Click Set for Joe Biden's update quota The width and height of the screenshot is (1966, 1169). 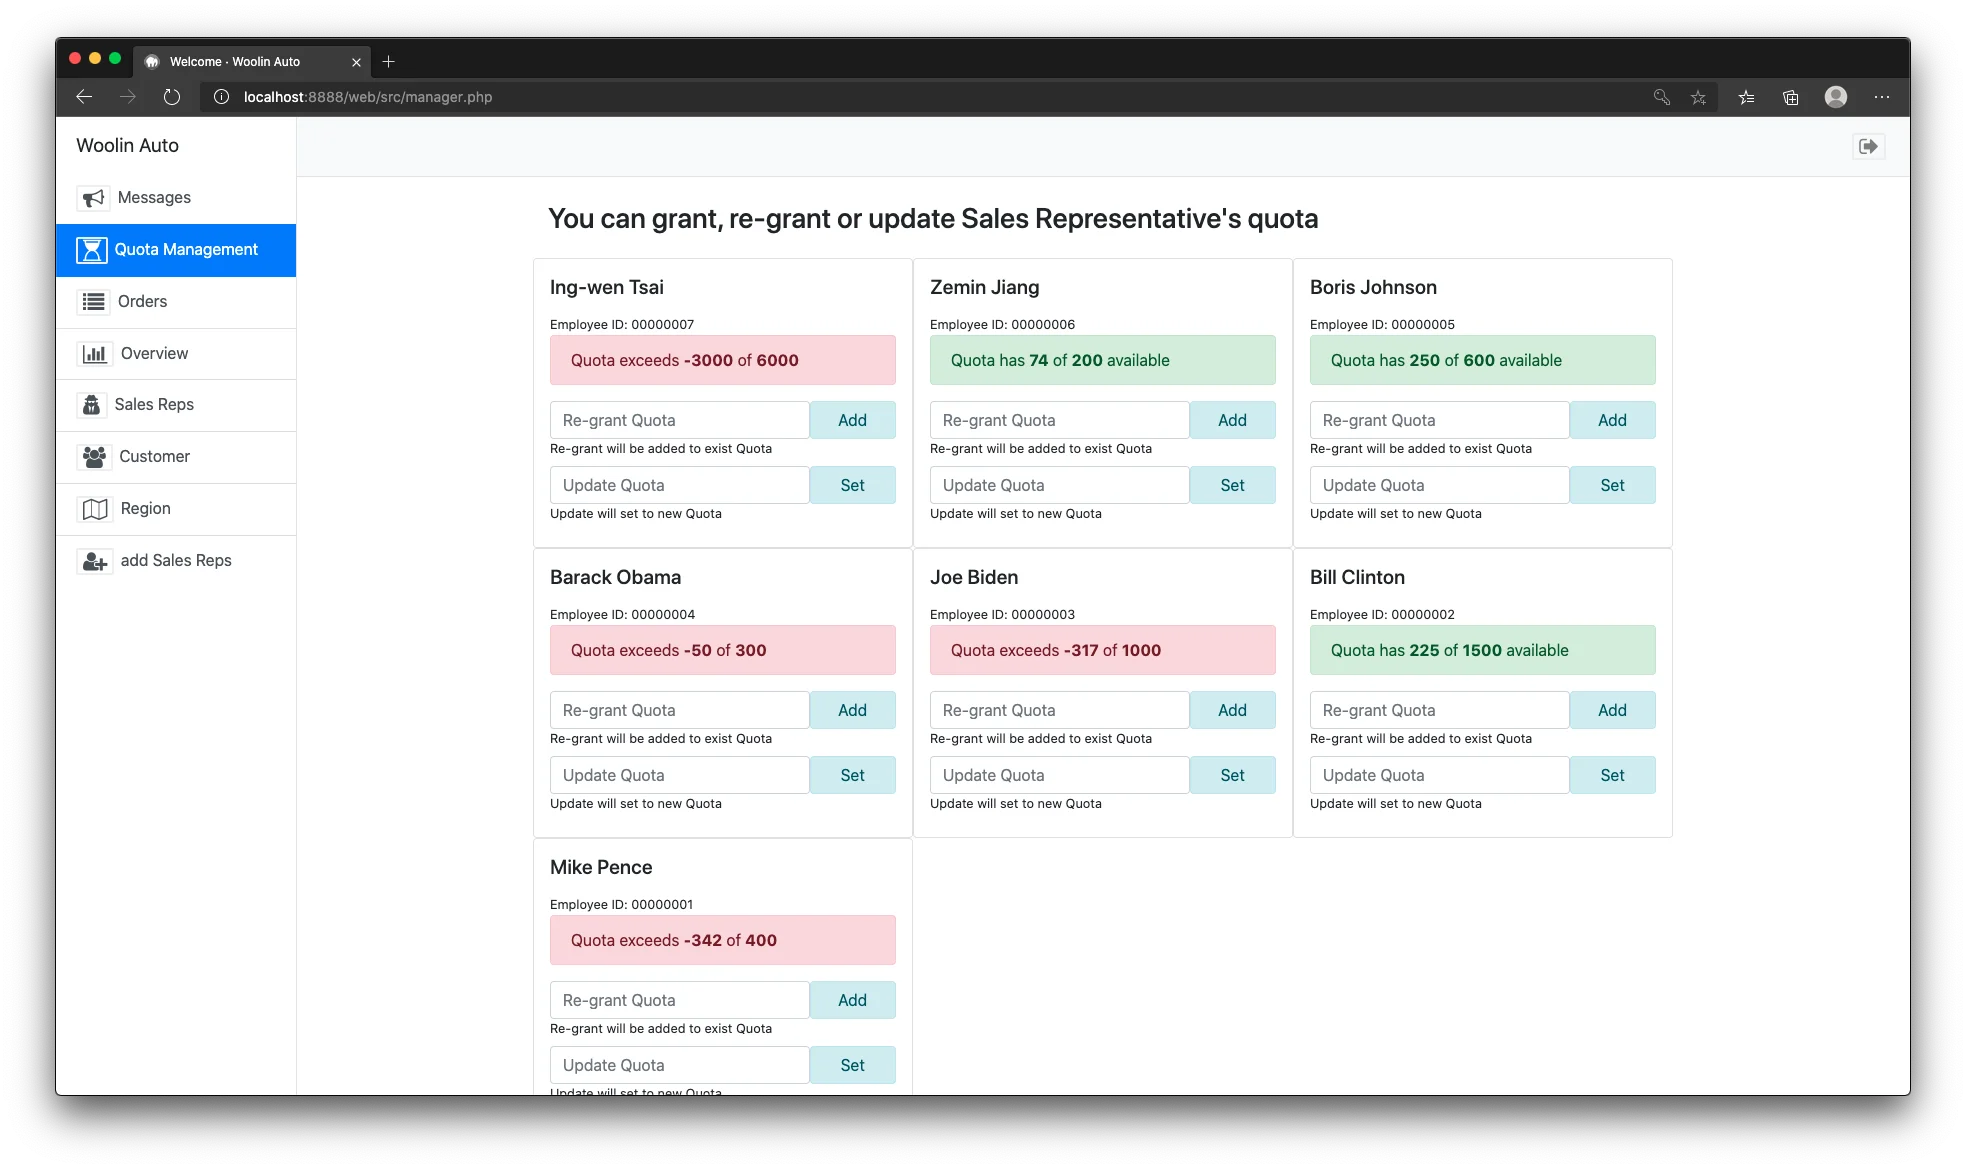1232,775
